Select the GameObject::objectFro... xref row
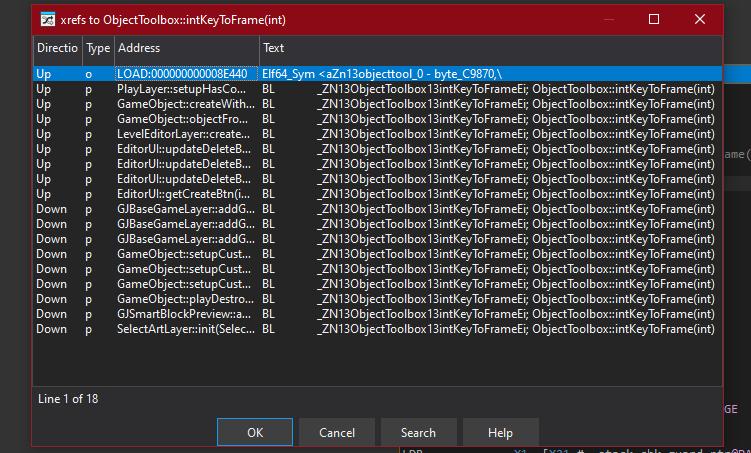 pos(378,119)
